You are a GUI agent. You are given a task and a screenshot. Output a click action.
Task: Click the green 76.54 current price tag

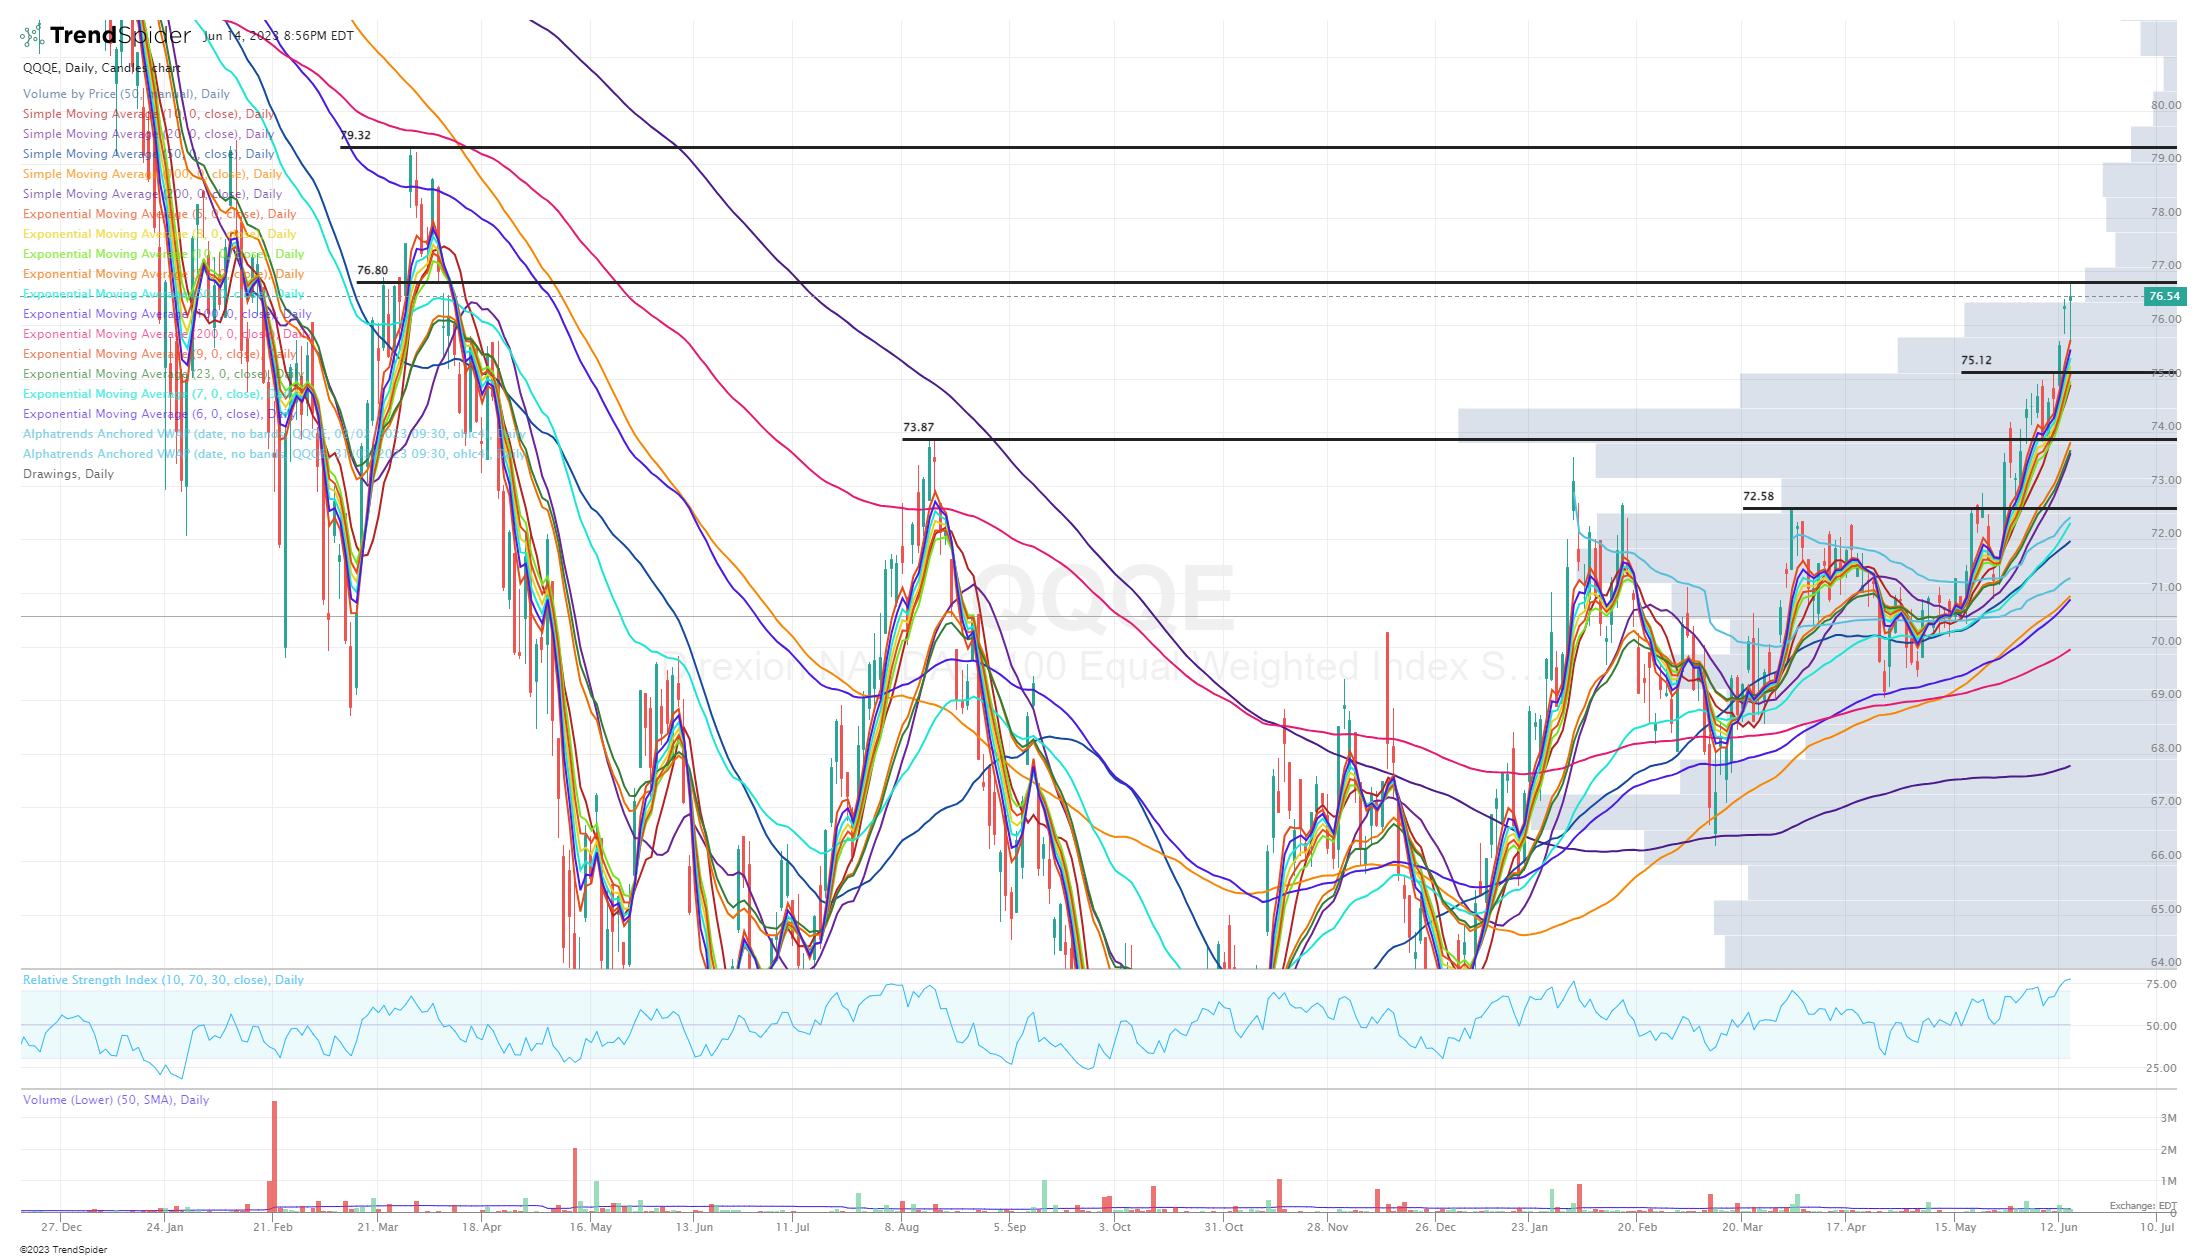(x=2165, y=297)
